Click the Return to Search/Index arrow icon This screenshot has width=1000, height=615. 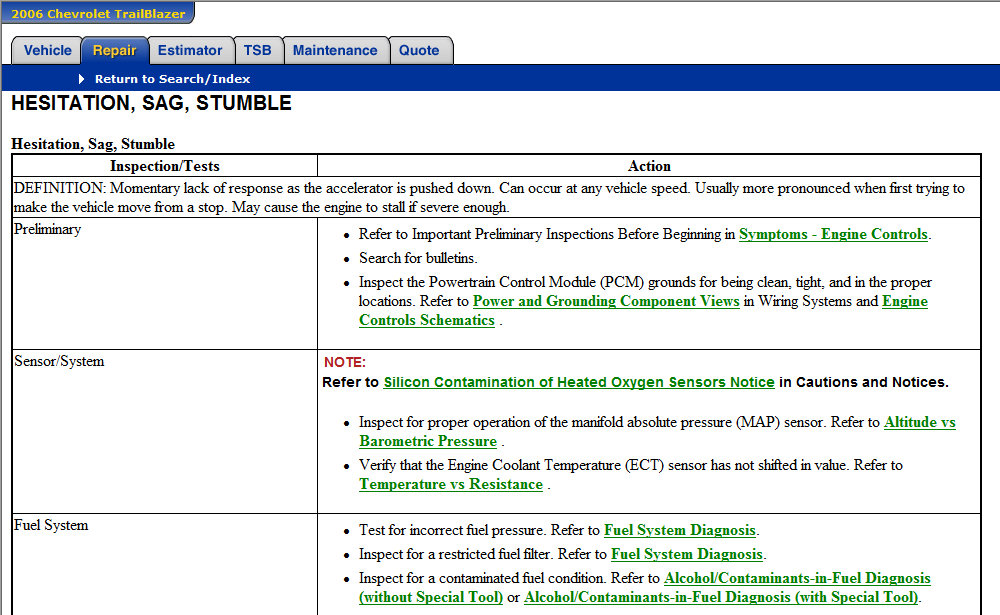coord(81,79)
